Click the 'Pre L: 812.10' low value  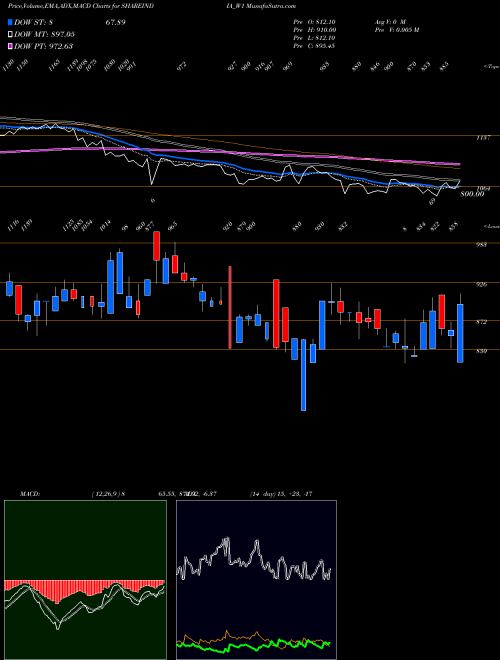point(314,38)
